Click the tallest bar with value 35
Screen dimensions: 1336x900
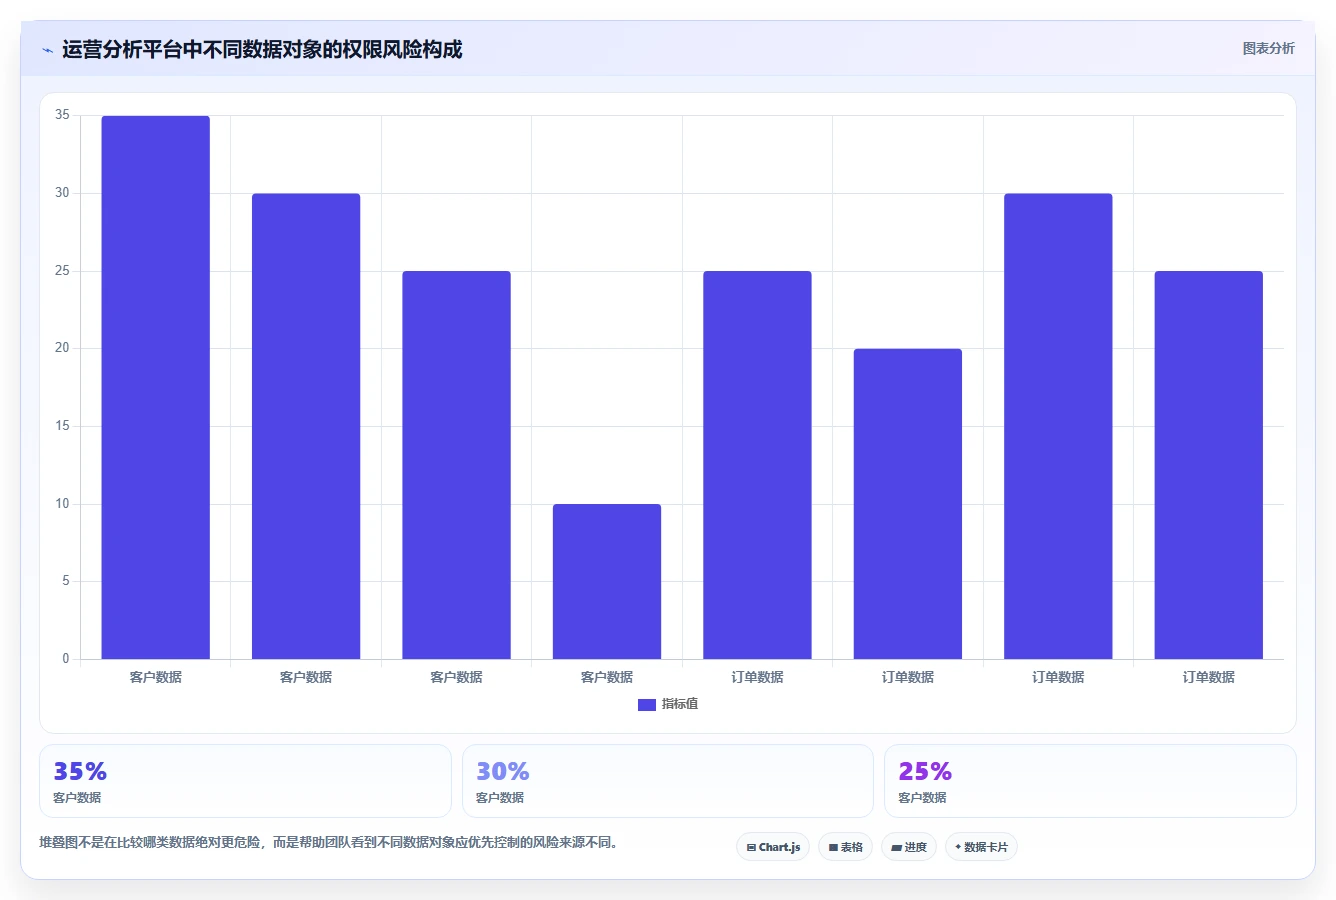click(x=156, y=387)
